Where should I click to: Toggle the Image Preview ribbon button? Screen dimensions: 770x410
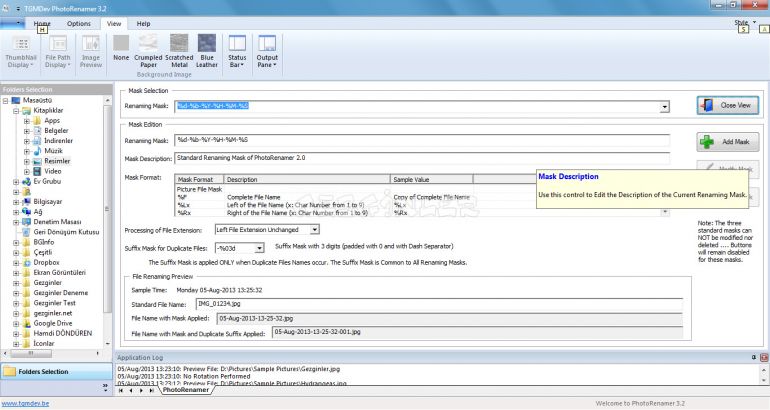(x=91, y=52)
